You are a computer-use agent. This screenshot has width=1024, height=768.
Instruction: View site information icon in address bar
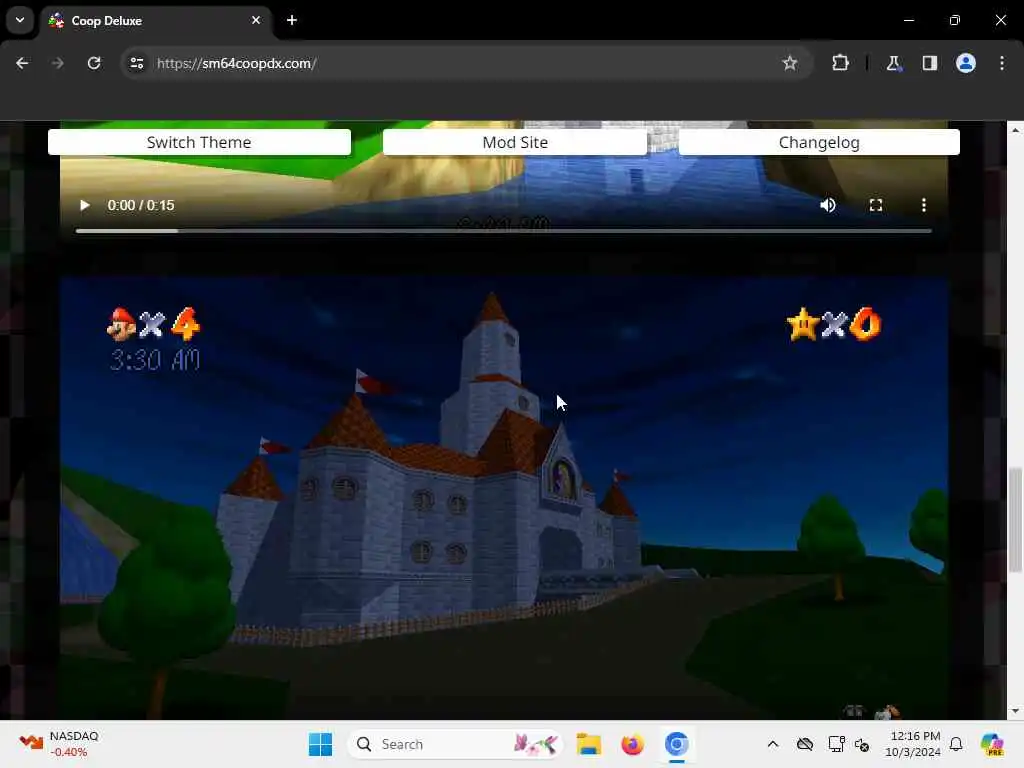pos(136,63)
